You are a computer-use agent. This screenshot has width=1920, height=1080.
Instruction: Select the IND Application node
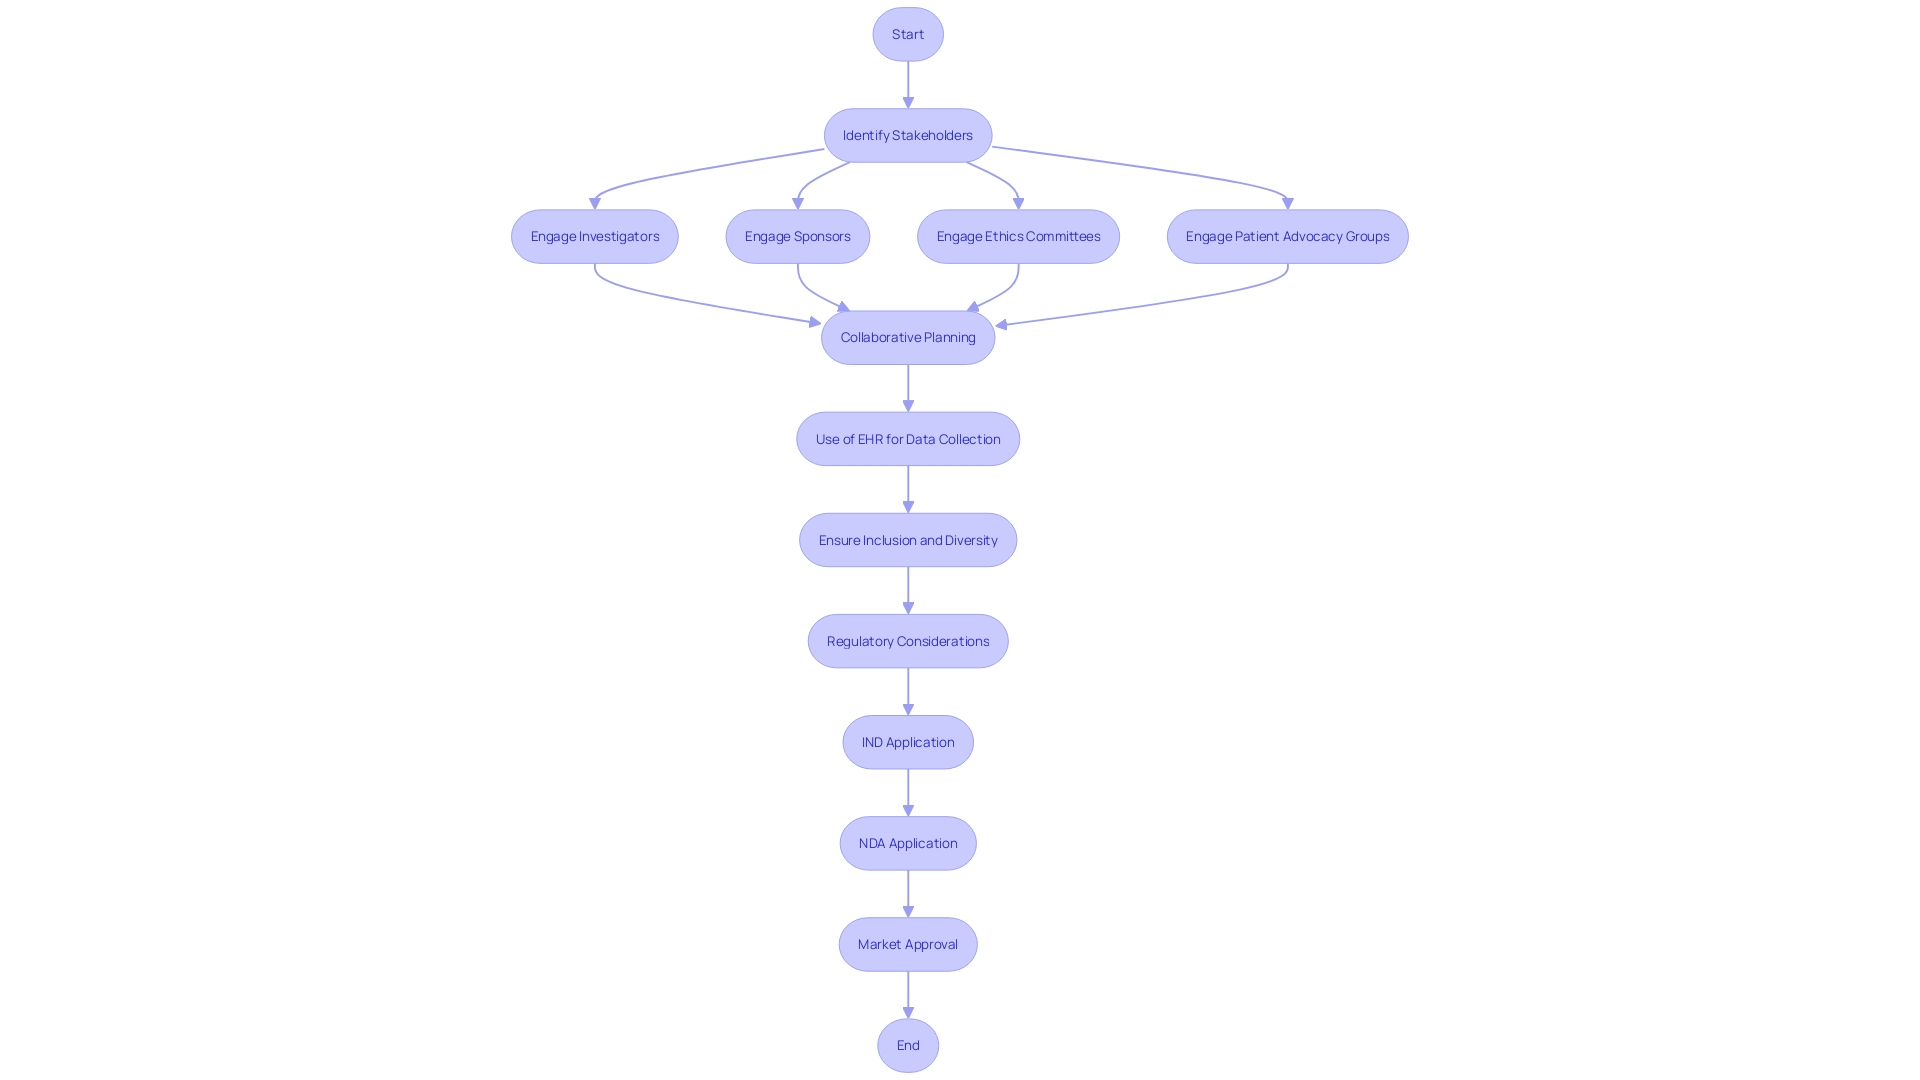907,741
